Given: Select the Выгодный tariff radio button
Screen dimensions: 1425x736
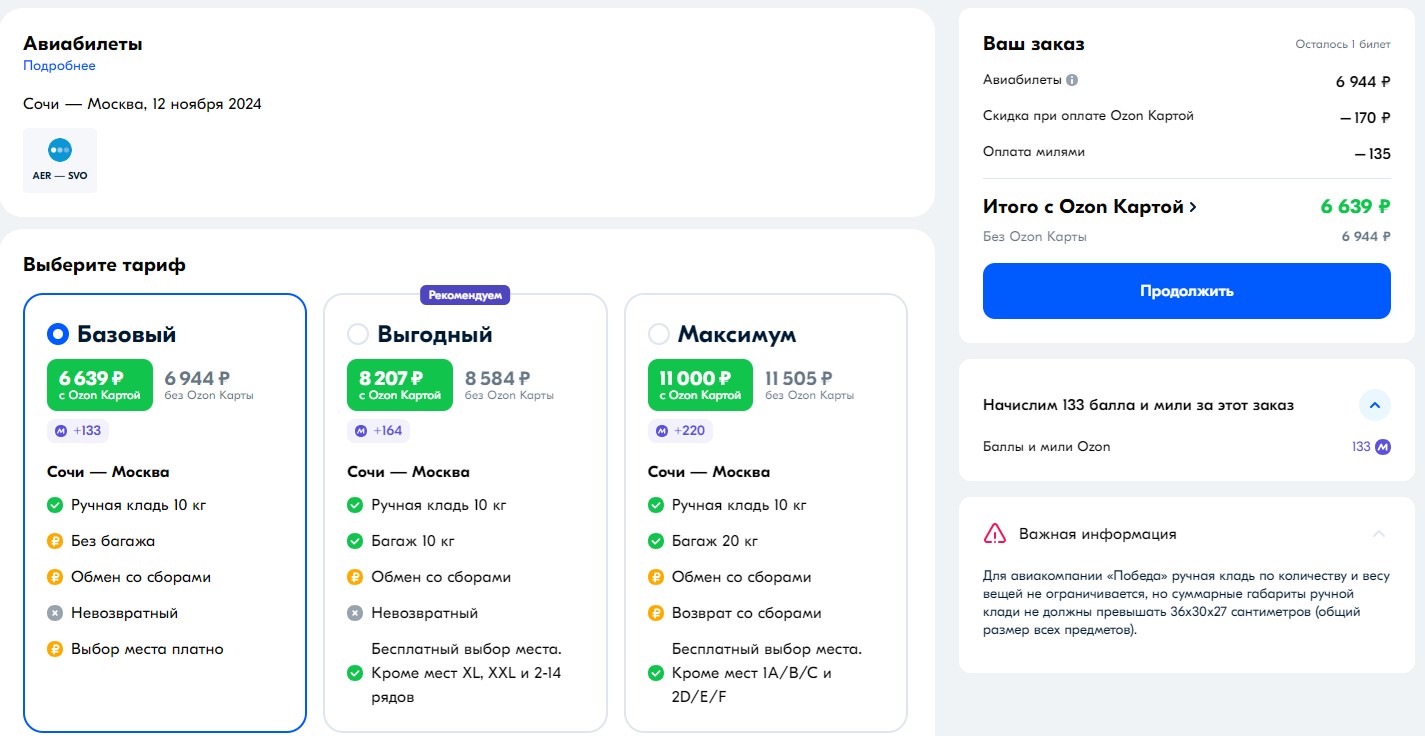Looking at the screenshot, I should [x=358, y=334].
